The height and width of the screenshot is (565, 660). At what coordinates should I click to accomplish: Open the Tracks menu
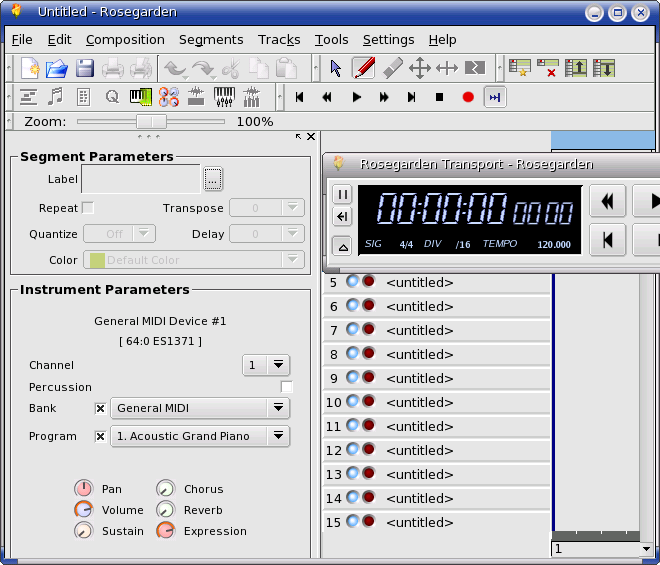point(279,40)
